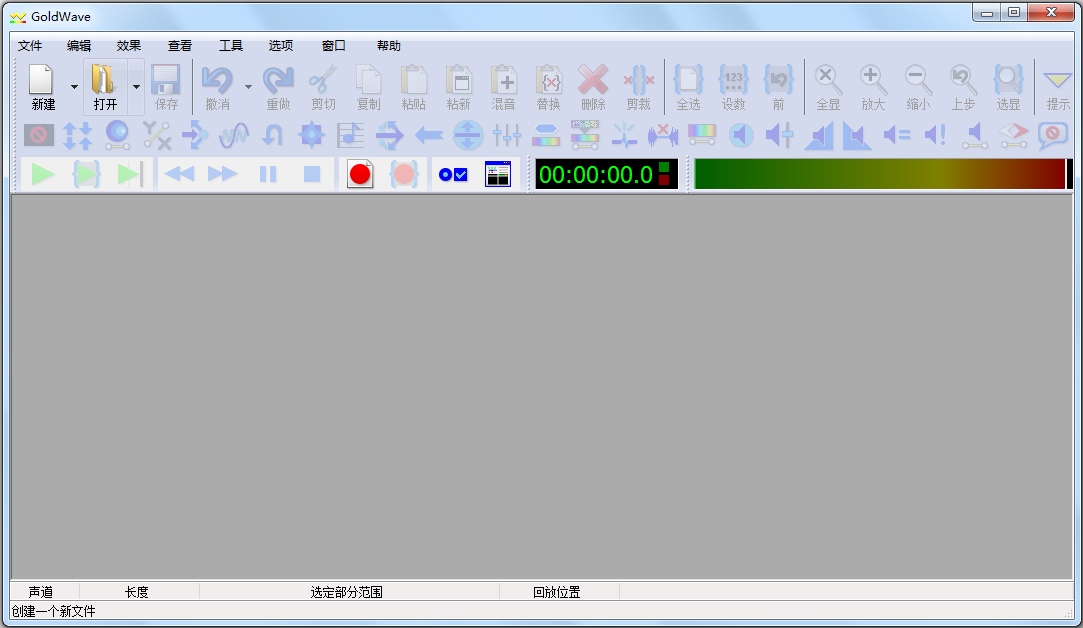This screenshot has width=1083, height=628.
Task: Click the green-red level meter bar
Action: (x=883, y=174)
